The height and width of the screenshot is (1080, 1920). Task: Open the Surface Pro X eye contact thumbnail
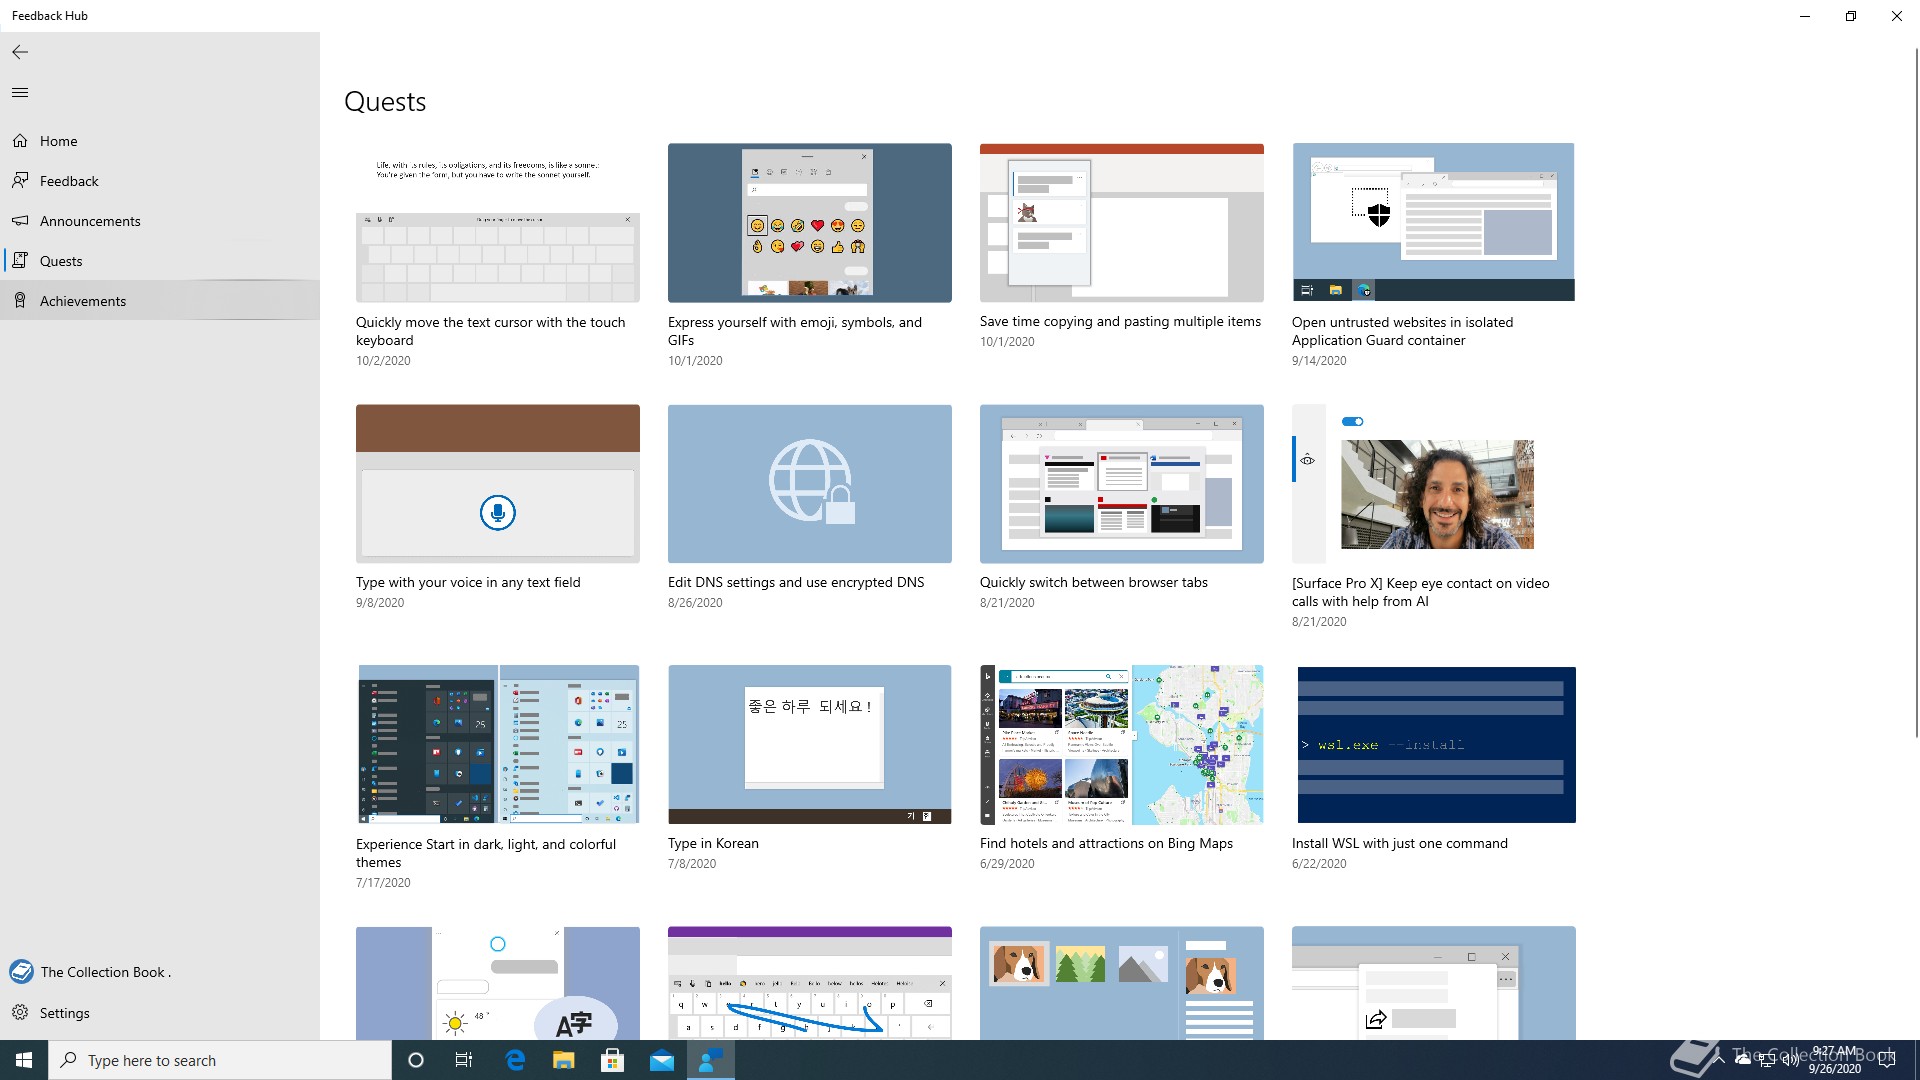pos(1434,484)
